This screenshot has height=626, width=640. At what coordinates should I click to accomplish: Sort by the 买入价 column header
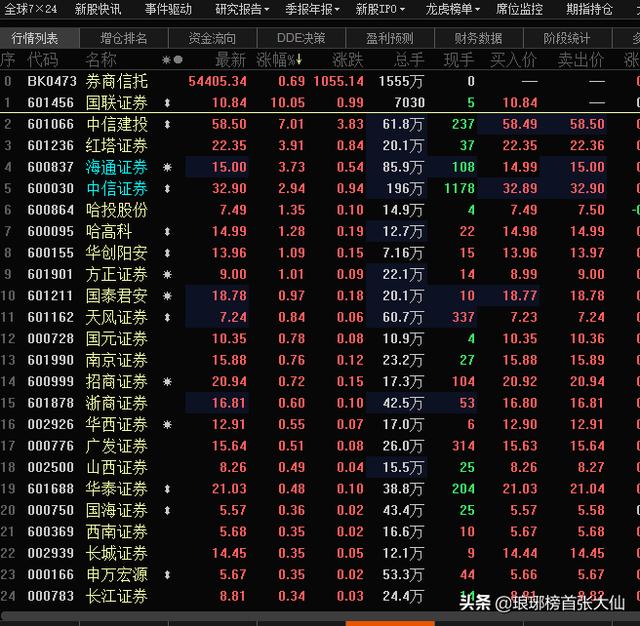pos(513,60)
